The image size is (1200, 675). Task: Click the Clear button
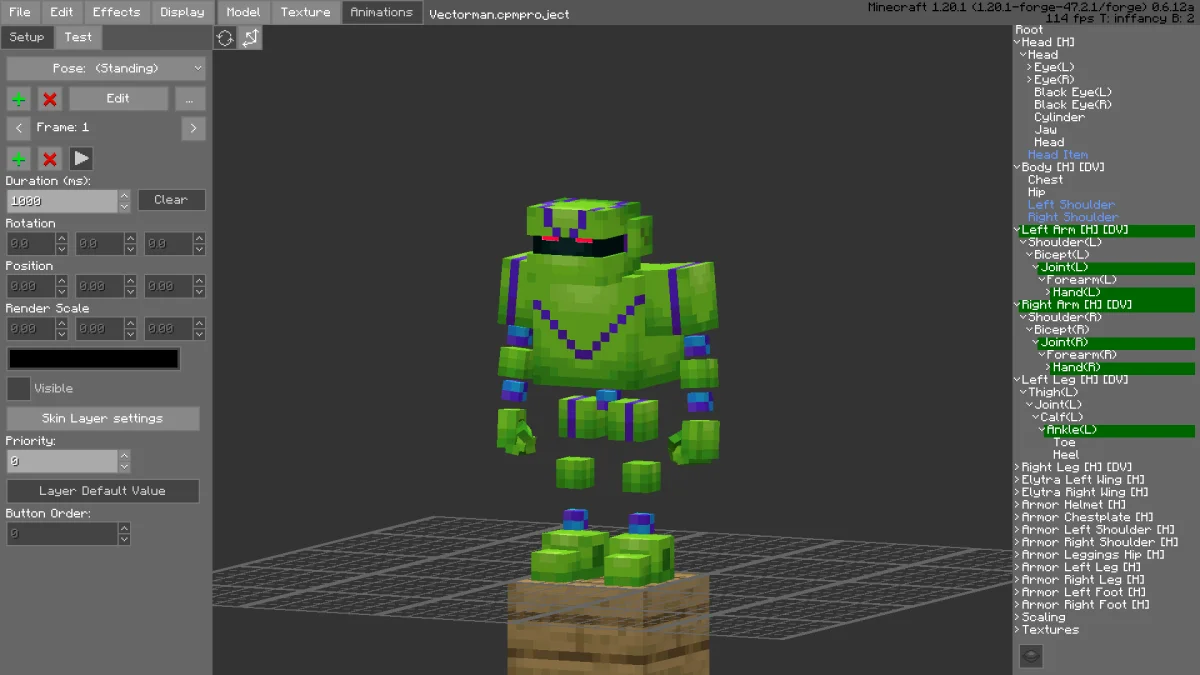(171, 200)
